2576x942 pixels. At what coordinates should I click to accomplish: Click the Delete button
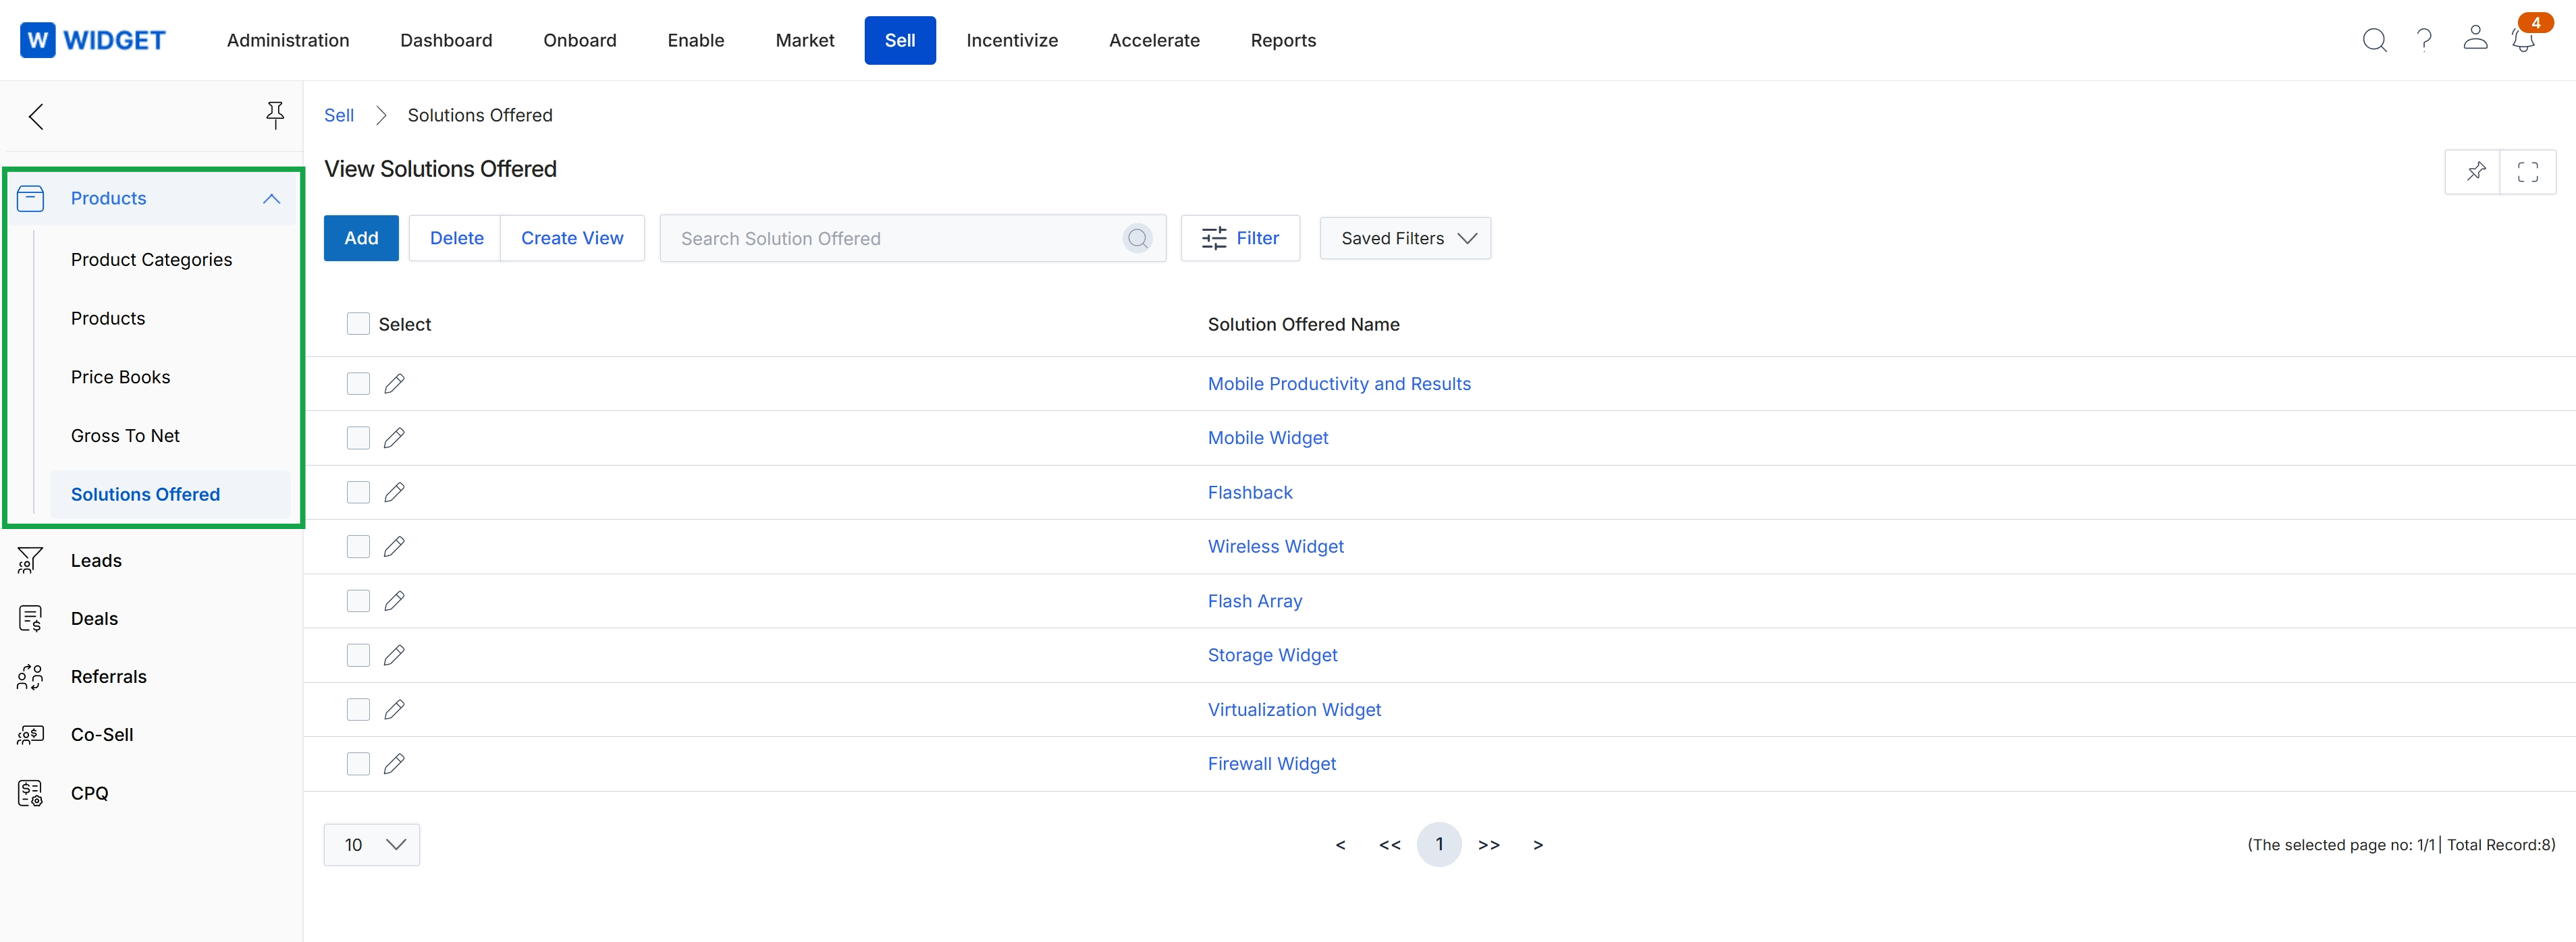[x=456, y=238]
